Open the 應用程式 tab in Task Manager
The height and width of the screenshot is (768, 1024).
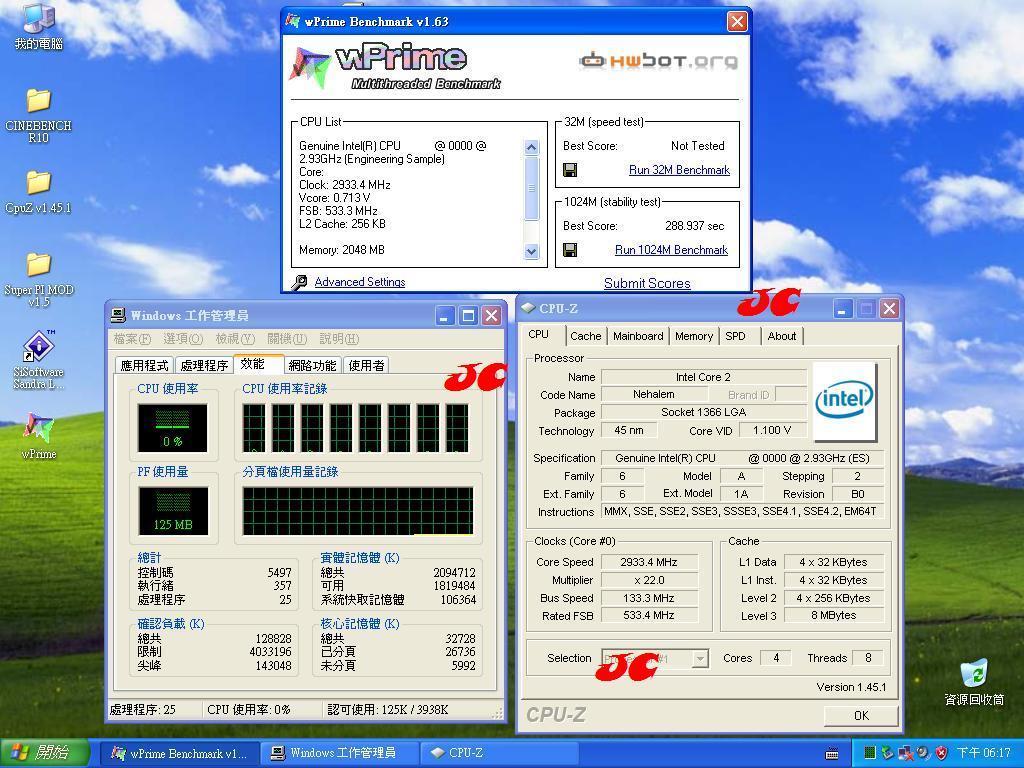tap(144, 365)
